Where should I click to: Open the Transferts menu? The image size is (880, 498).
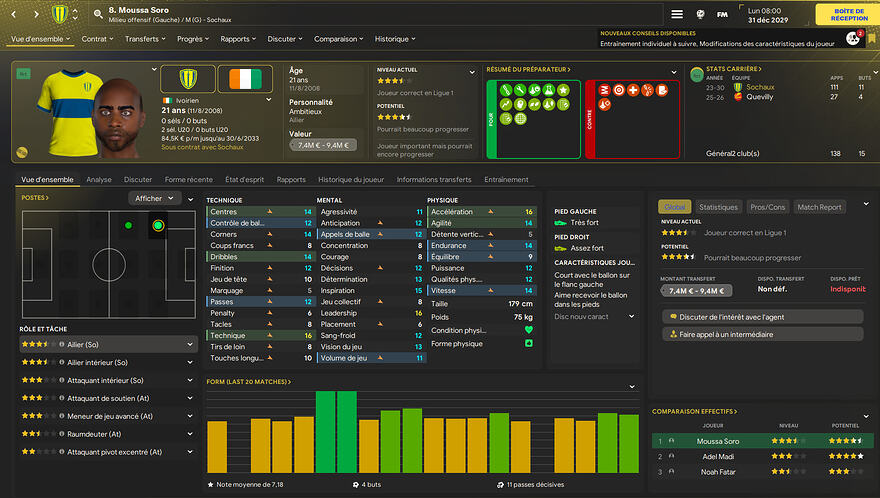[x=147, y=39]
